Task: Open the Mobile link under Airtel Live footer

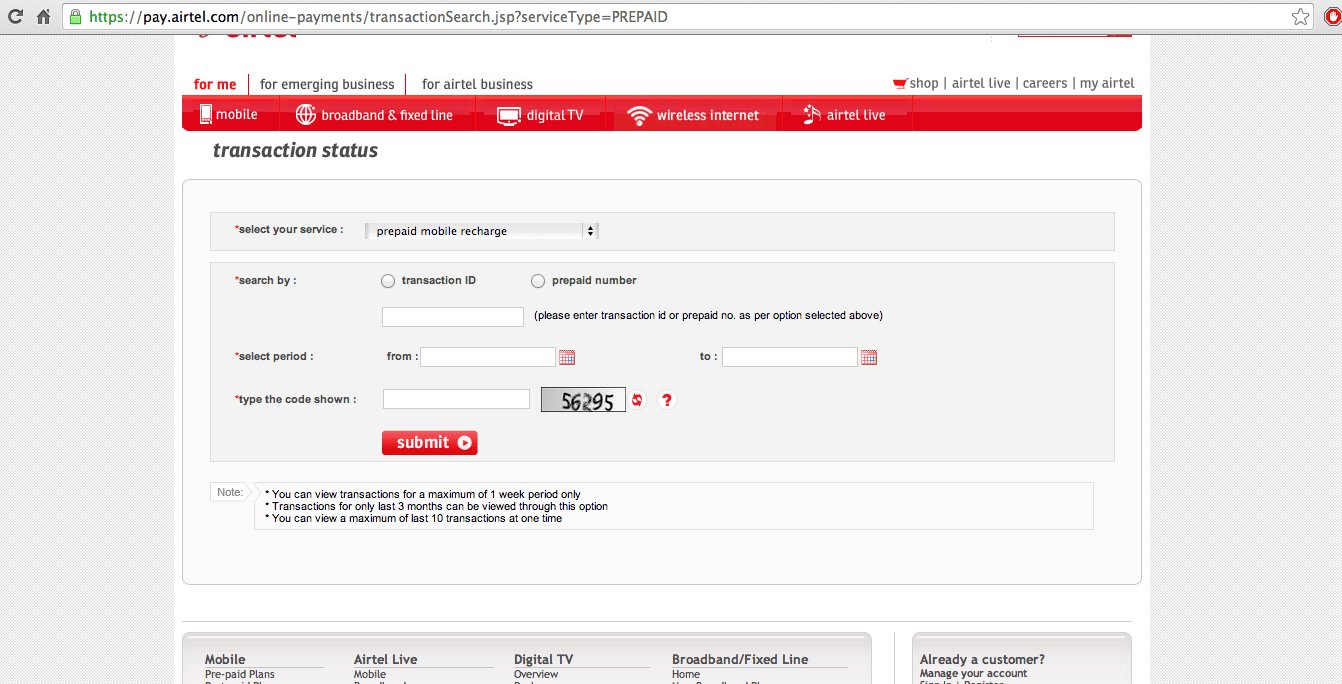Action: coord(370,674)
